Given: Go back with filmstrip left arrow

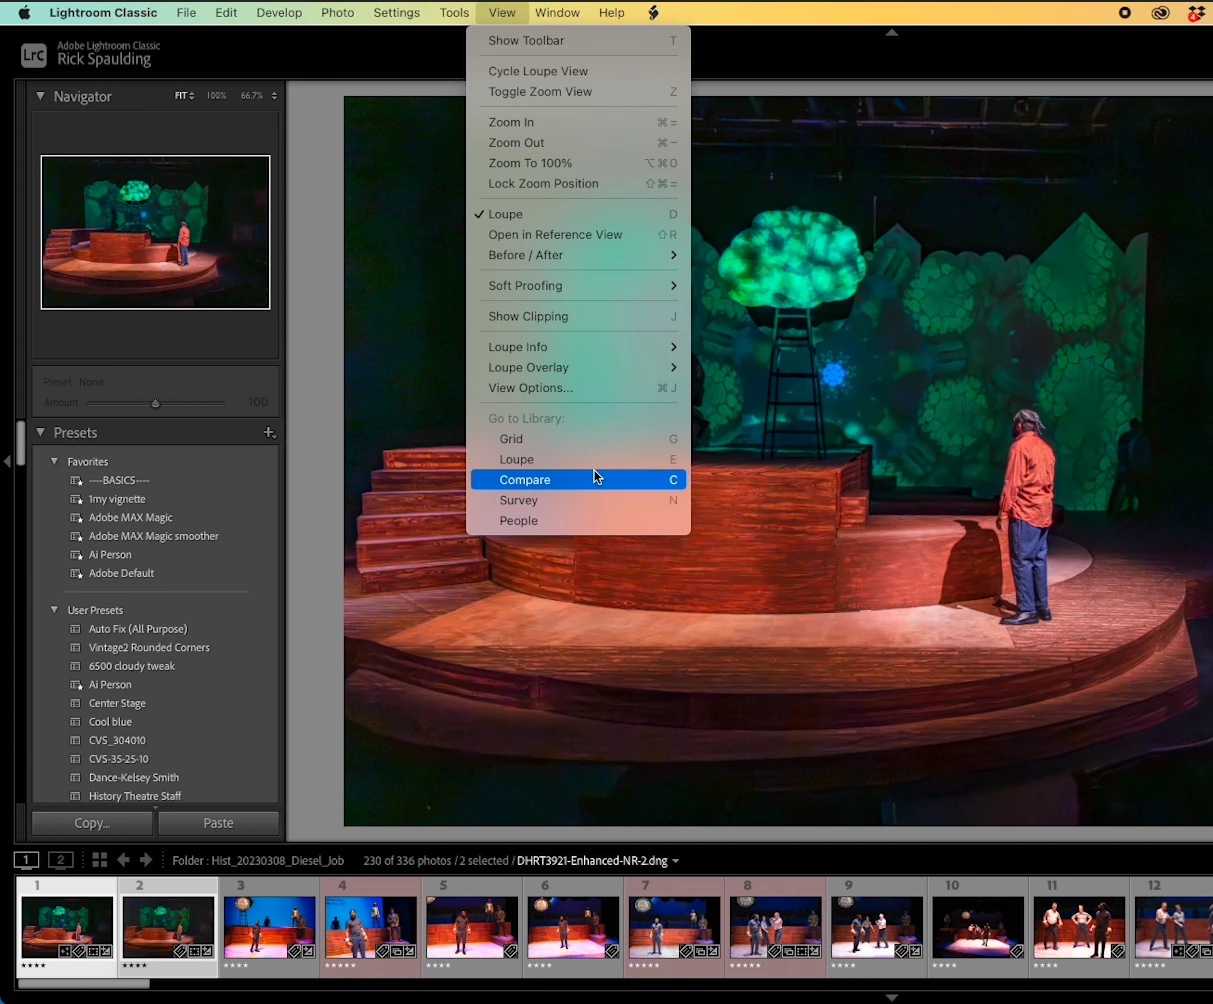Looking at the screenshot, I should pyautogui.click(x=124, y=860).
